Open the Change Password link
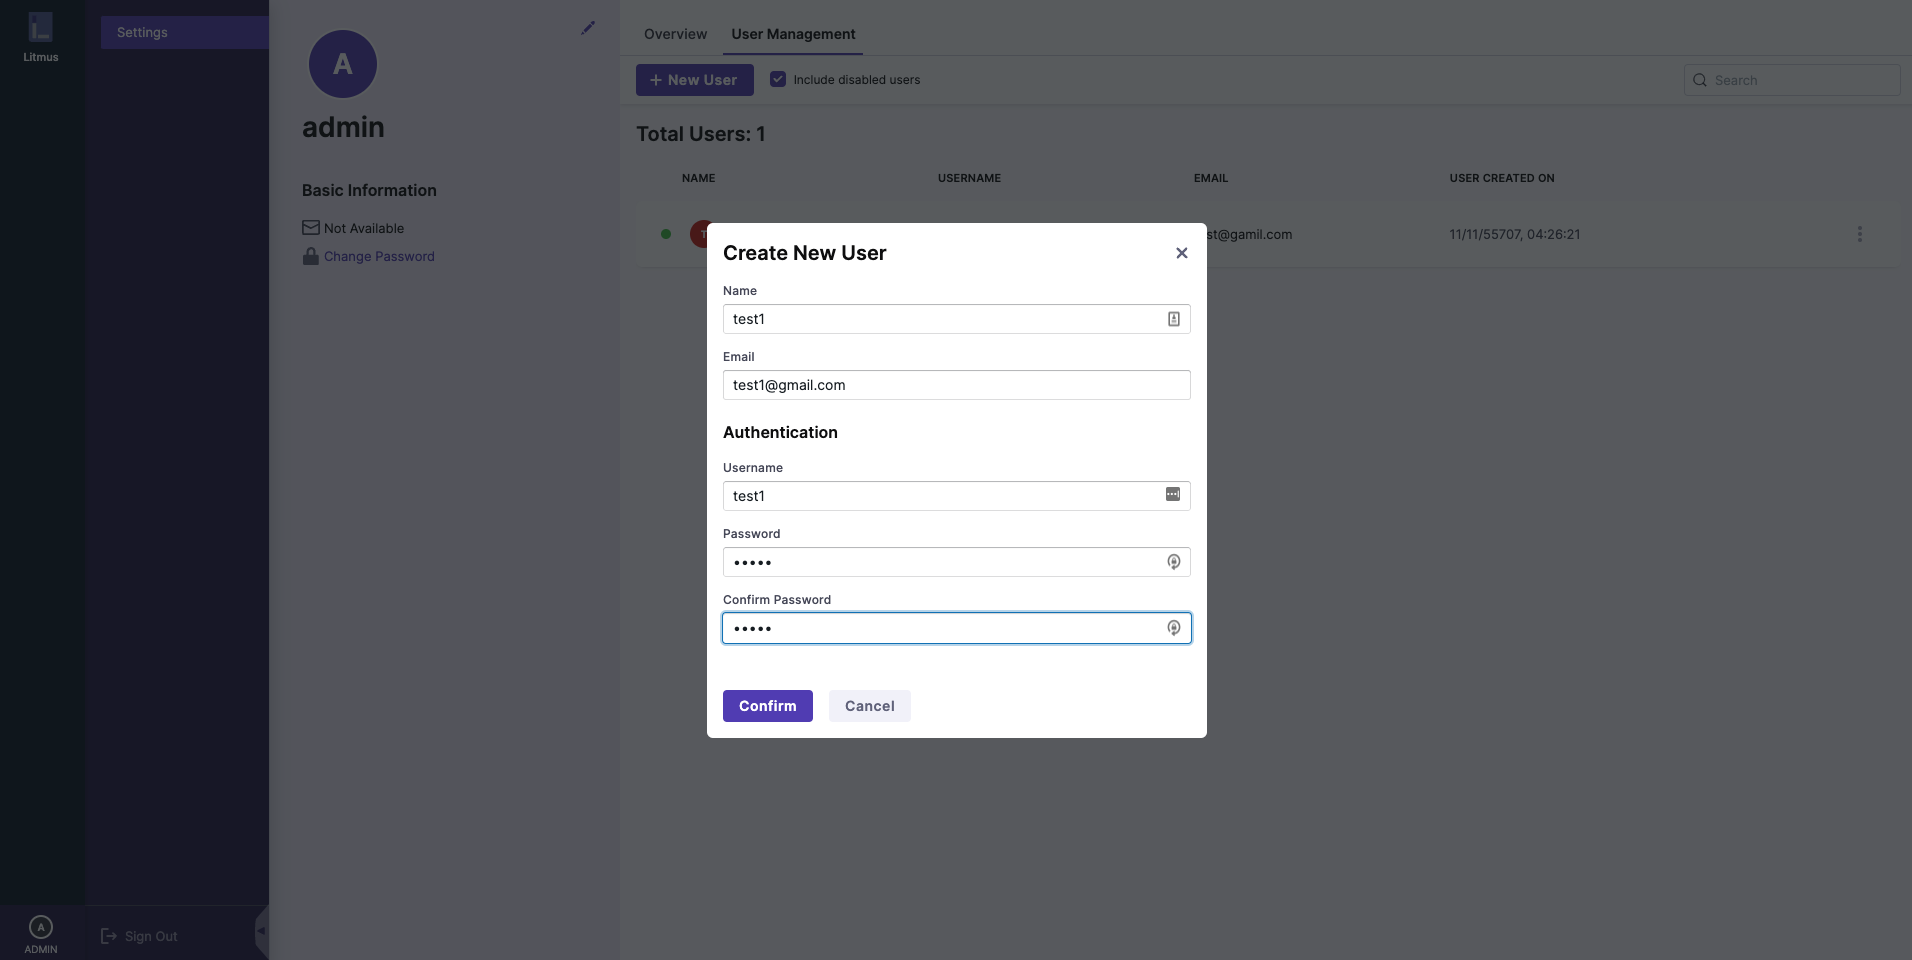 (379, 257)
